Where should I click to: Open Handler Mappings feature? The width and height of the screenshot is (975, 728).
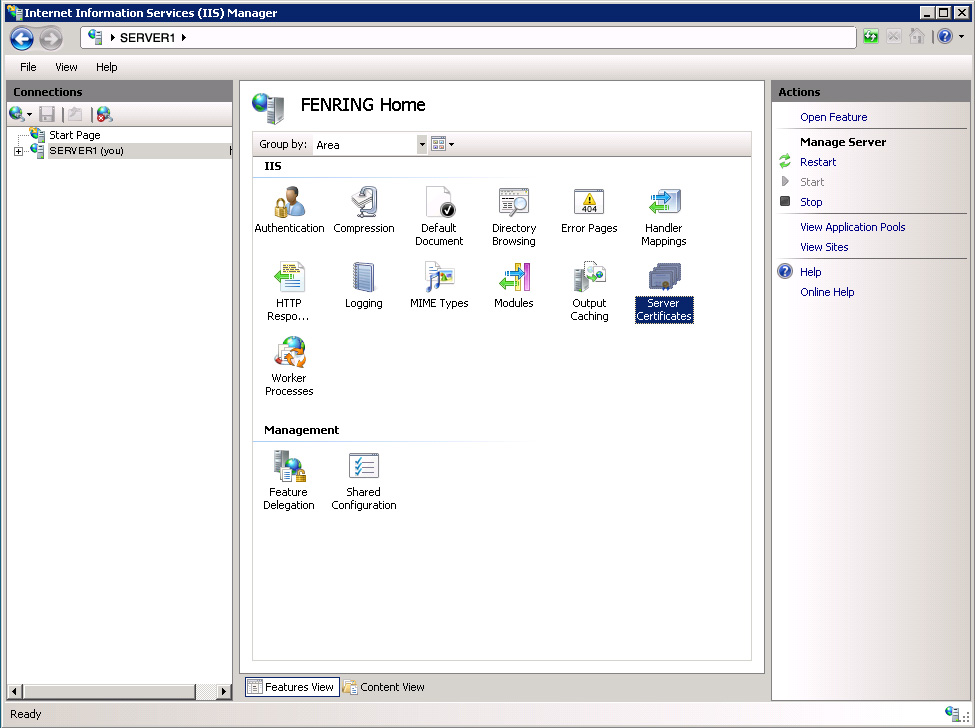[663, 216]
